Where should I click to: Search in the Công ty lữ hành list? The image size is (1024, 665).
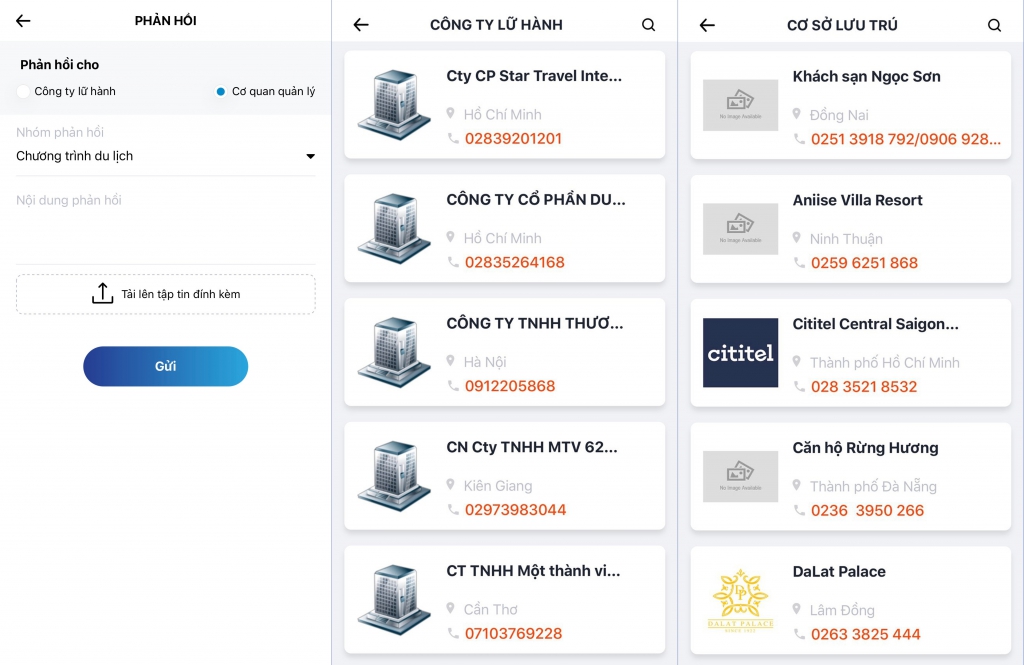(x=648, y=25)
